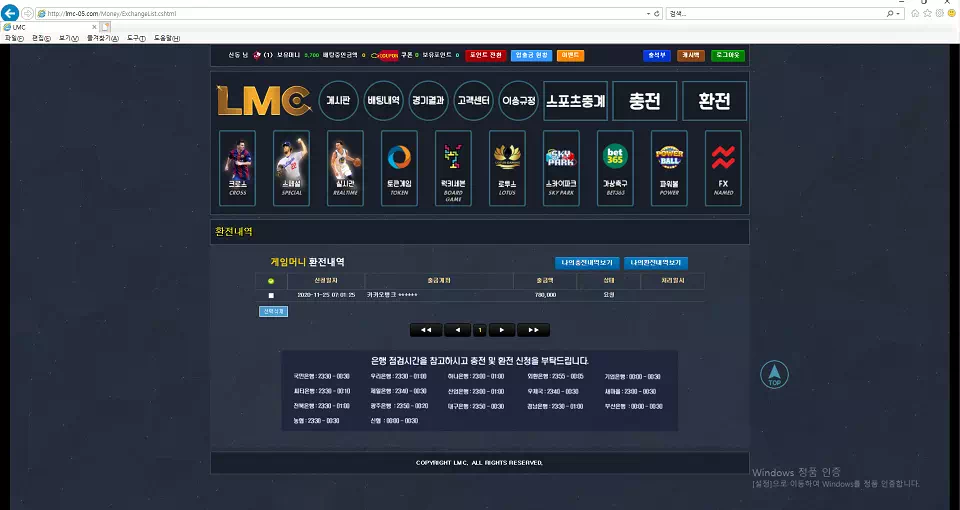960x510 pixels.
Task: Open the bet365 가상축구 icon
Action: [x=615, y=168]
